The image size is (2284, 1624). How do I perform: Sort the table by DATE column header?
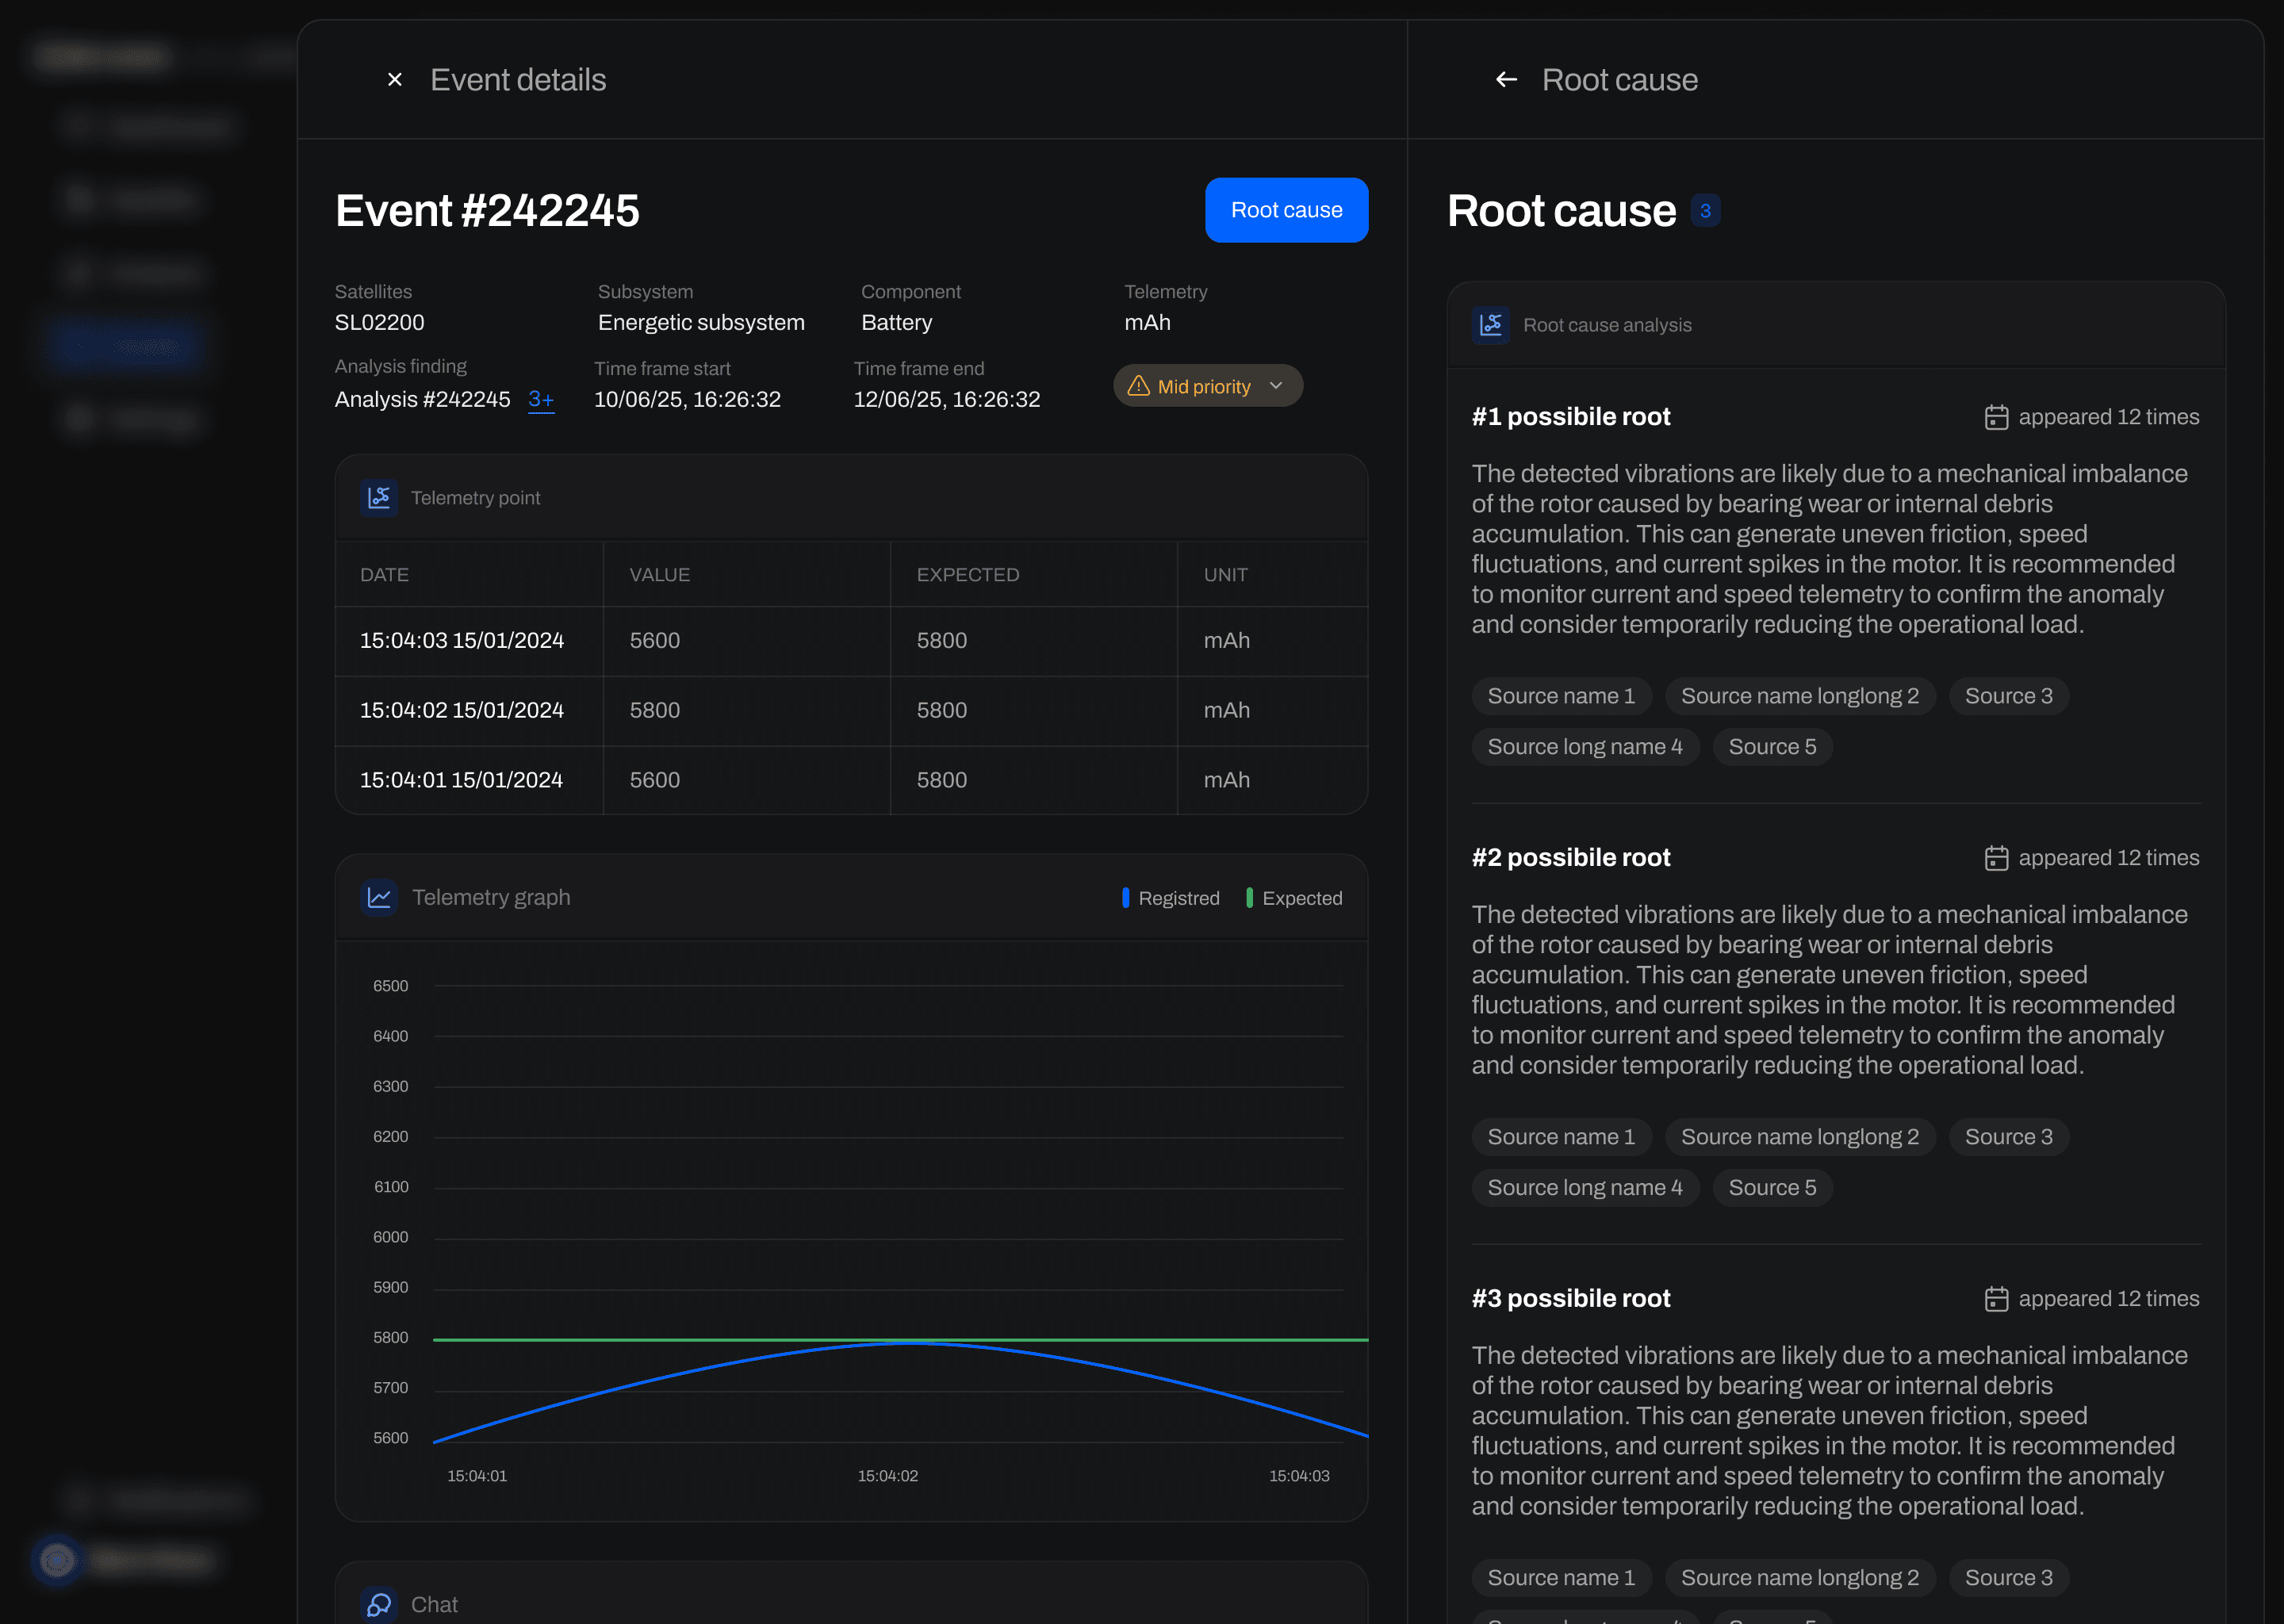385,575
